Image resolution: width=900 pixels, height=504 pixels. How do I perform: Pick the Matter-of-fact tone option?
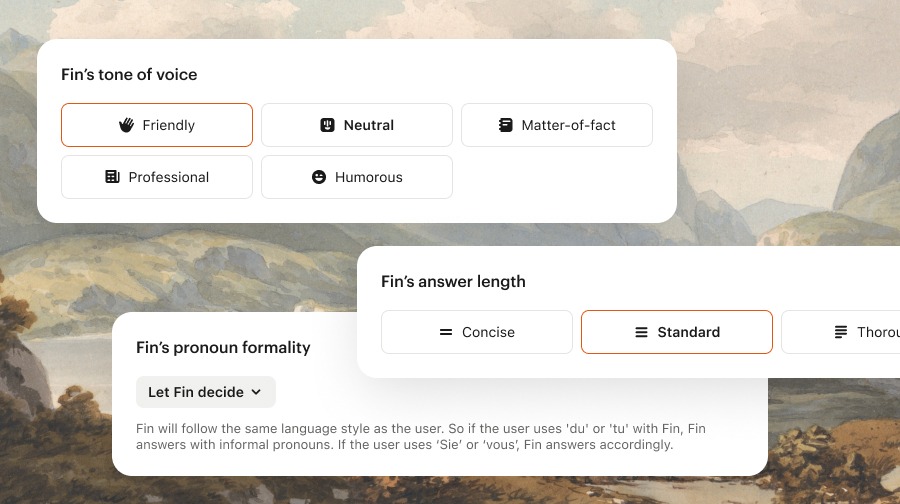[568, 125]
